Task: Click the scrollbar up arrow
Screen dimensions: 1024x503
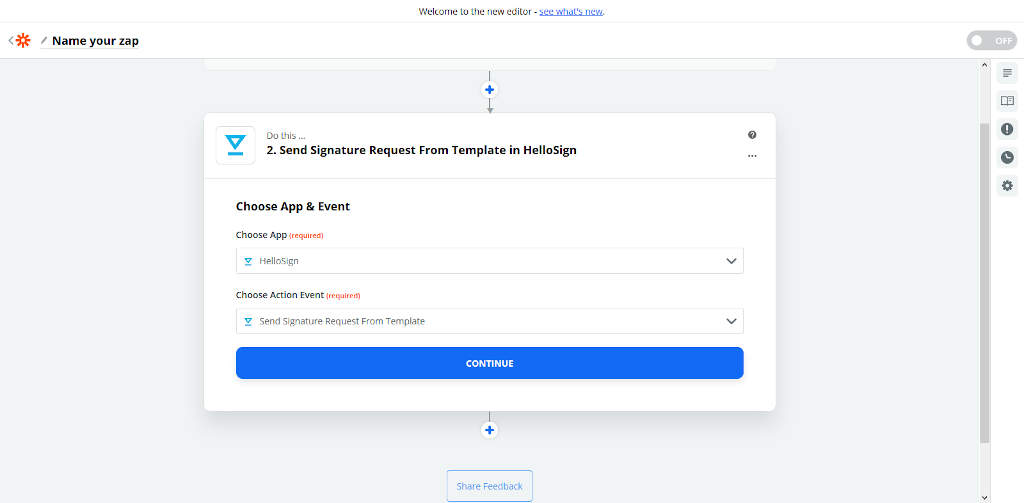Action: (985, 65)
